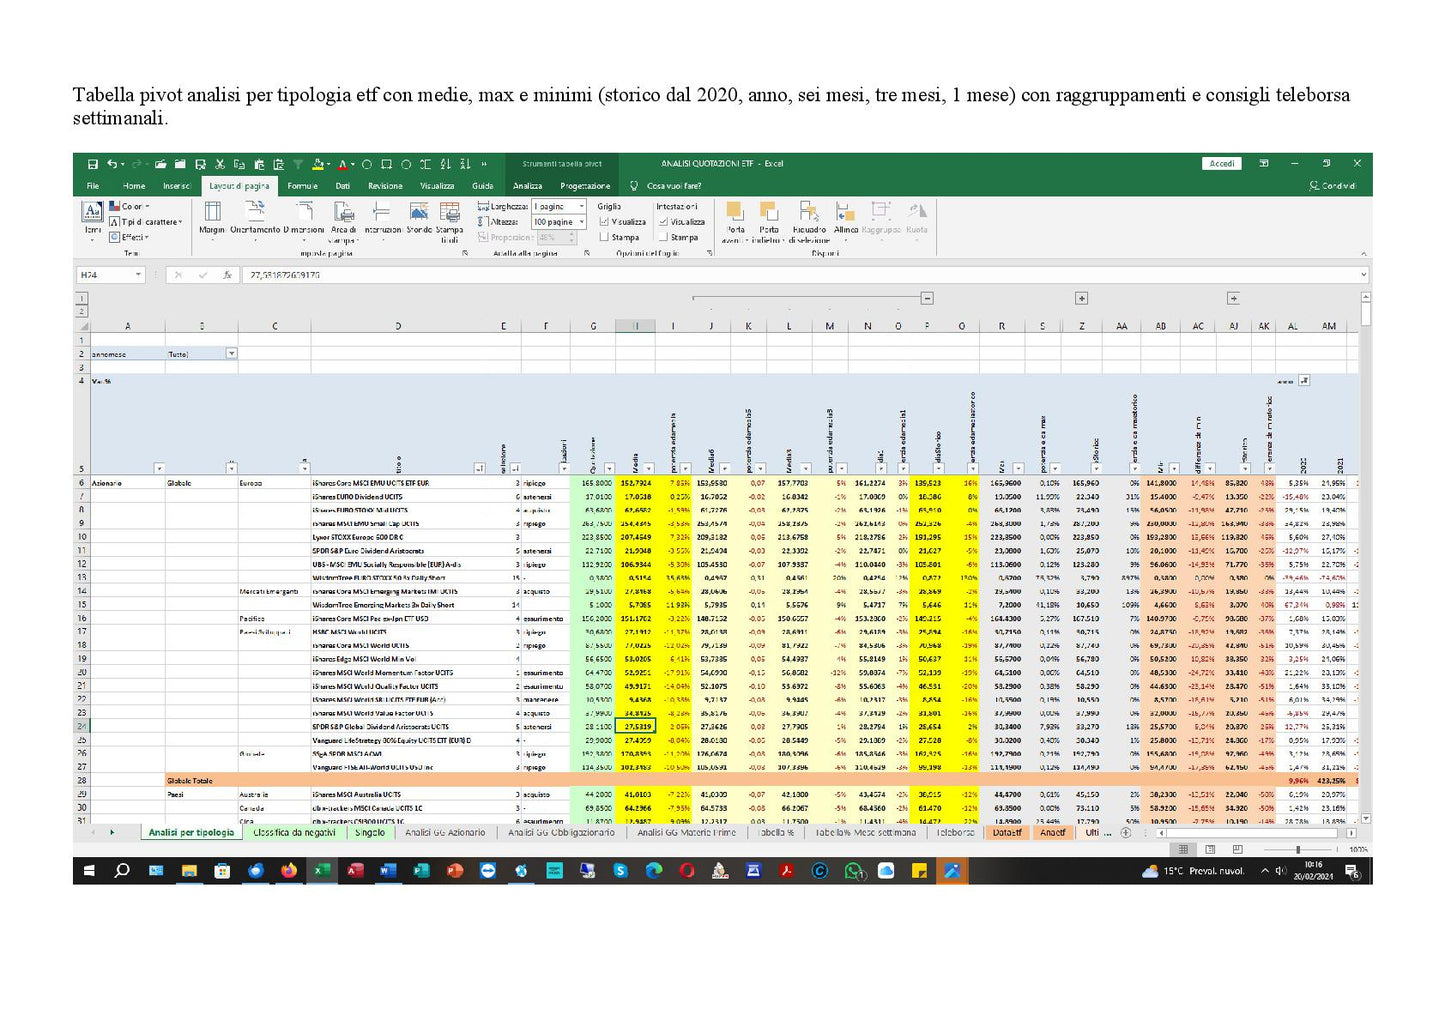Collapse the ribbon with arrow
The width and height of the screenshot is (1445, 1021).
(1363, 254)
